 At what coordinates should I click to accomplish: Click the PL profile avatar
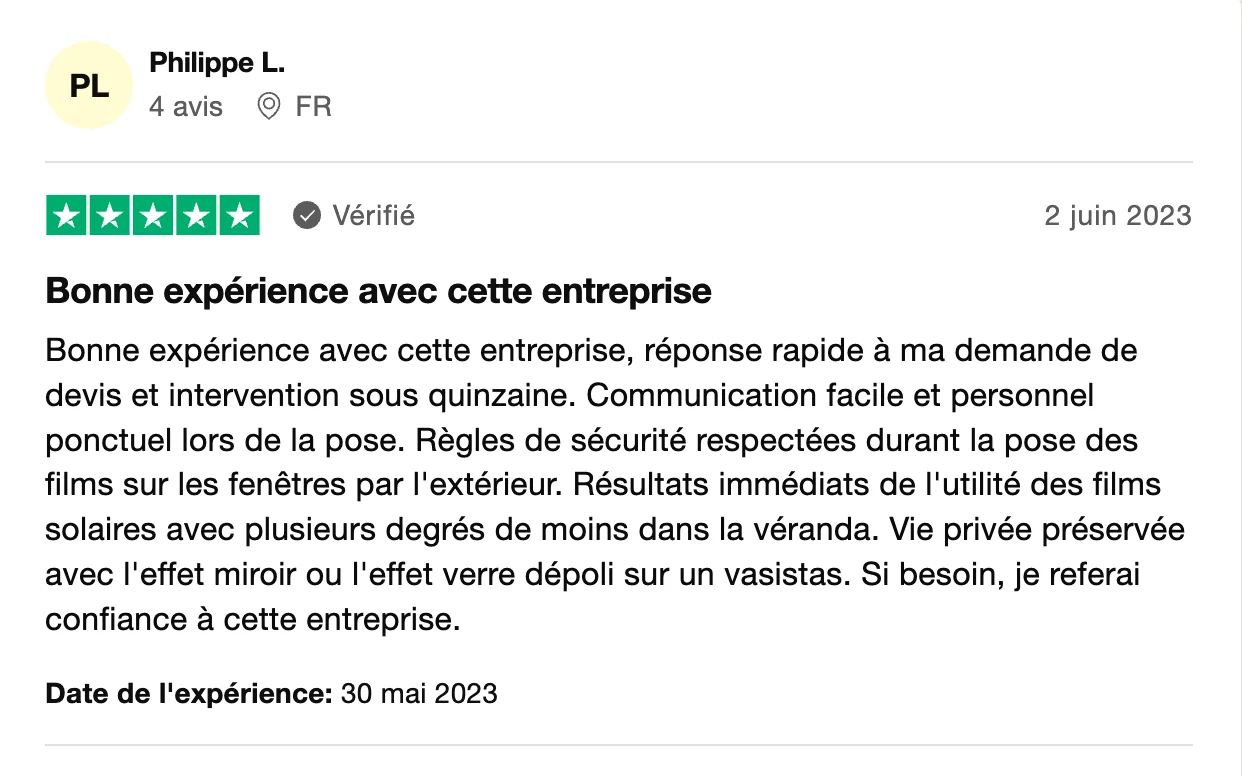click(89, 86)
